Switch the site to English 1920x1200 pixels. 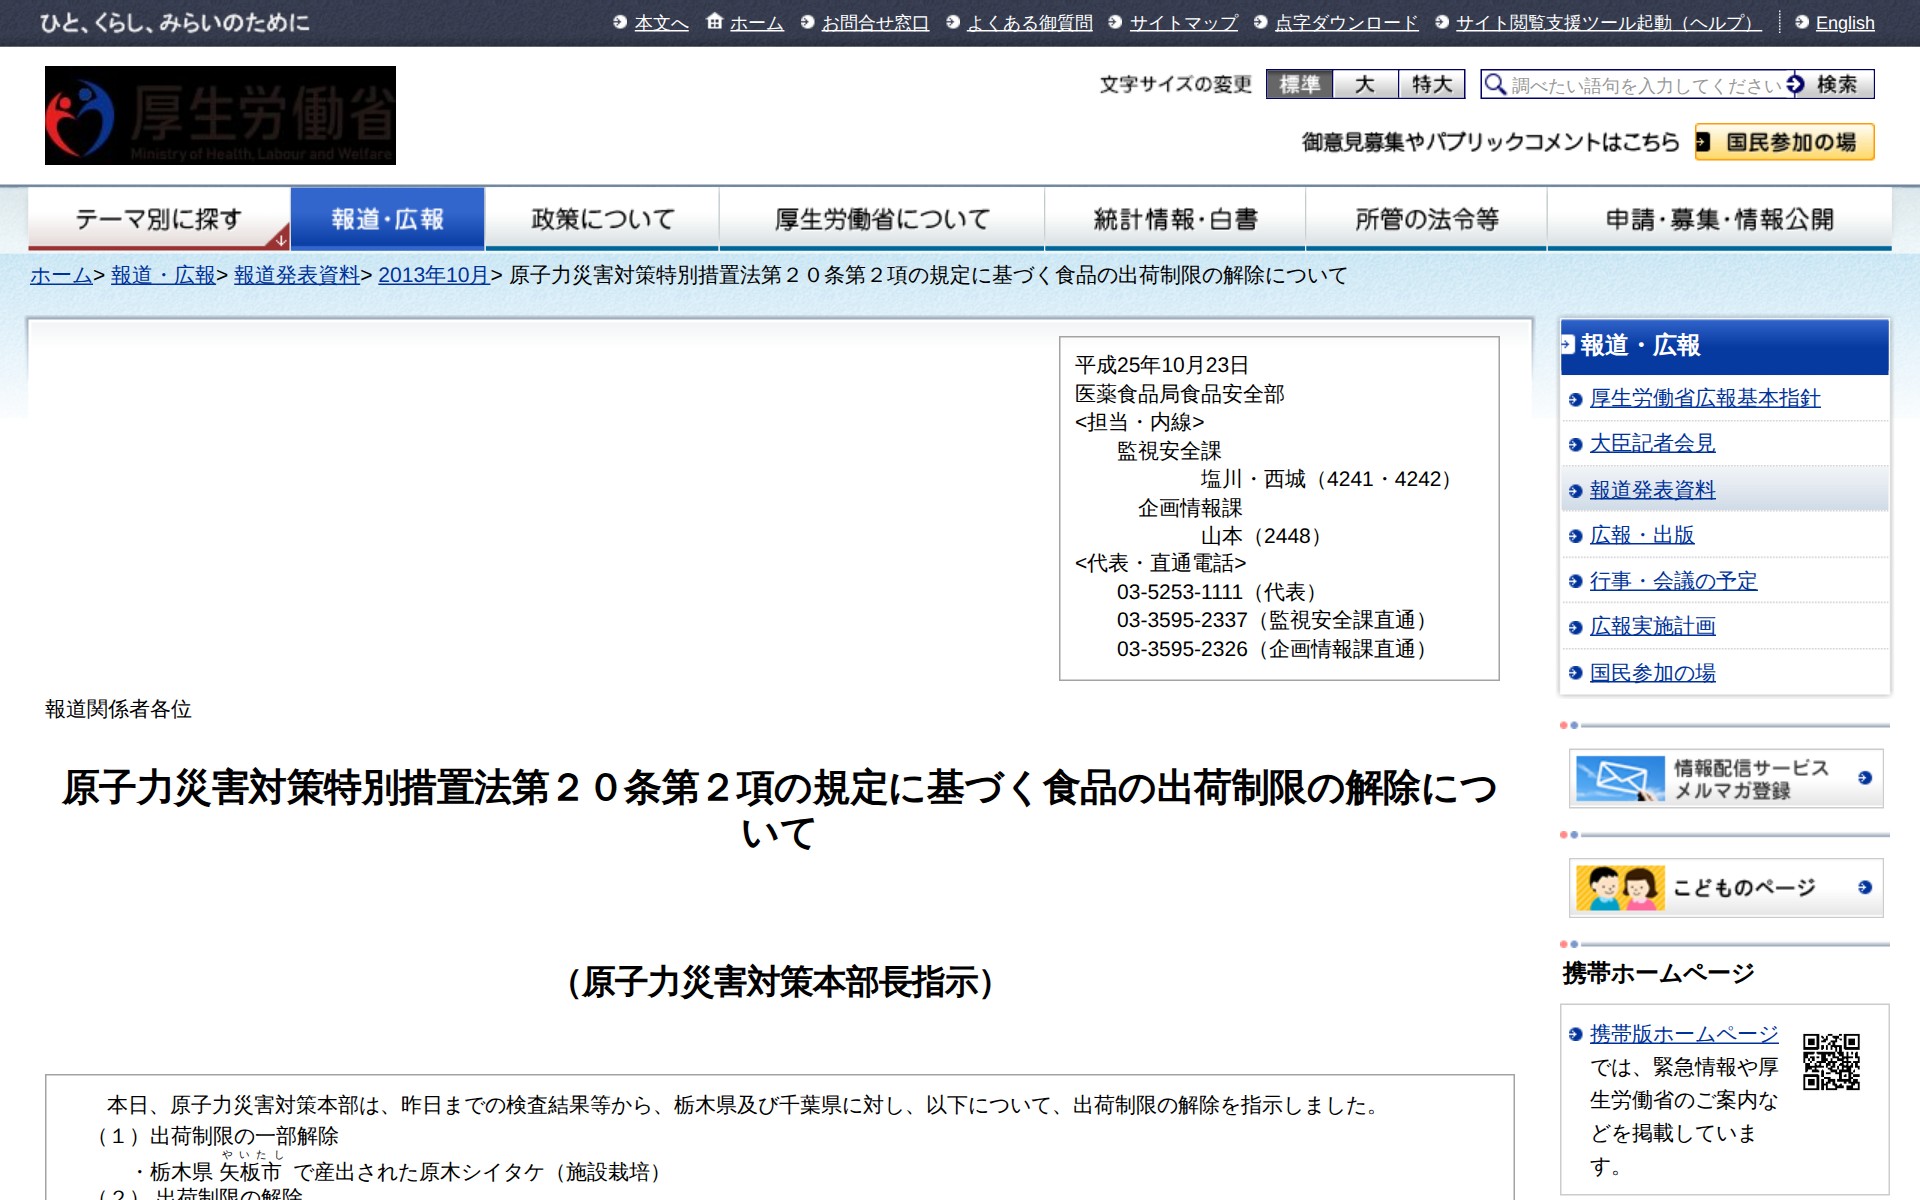pyautogui.click(x=1844, y=22)
